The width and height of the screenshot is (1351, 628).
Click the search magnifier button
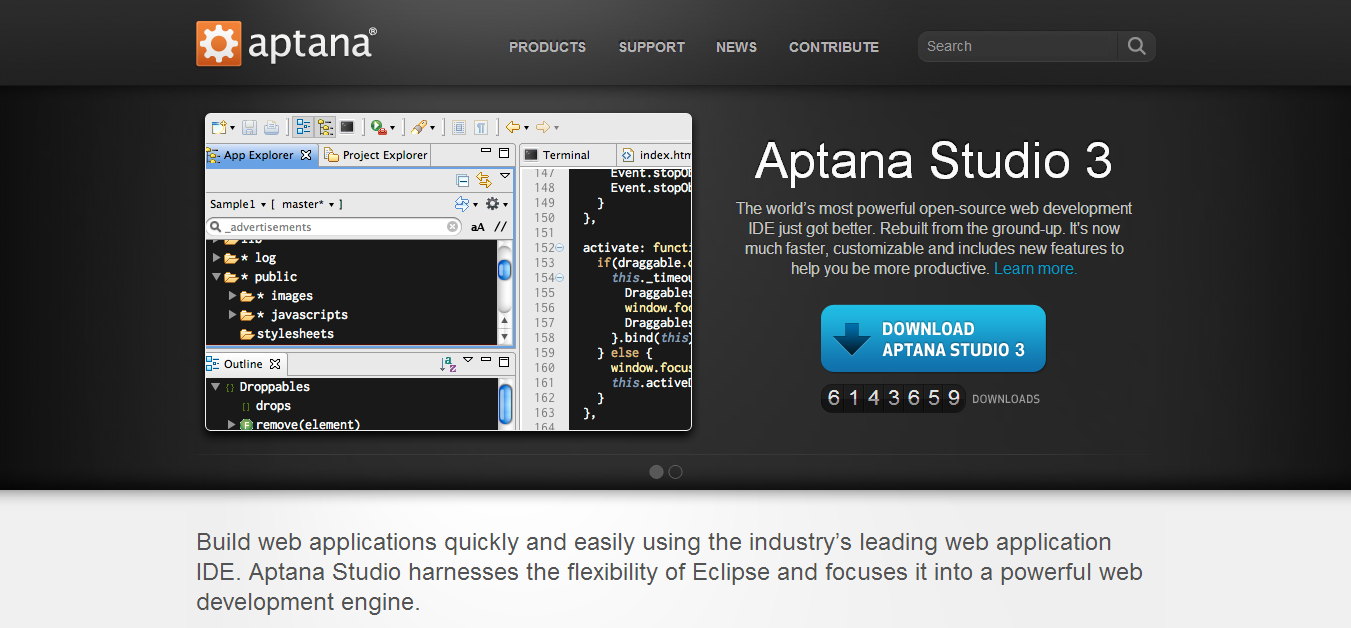pyautogui.click(x=1137, y=46)
